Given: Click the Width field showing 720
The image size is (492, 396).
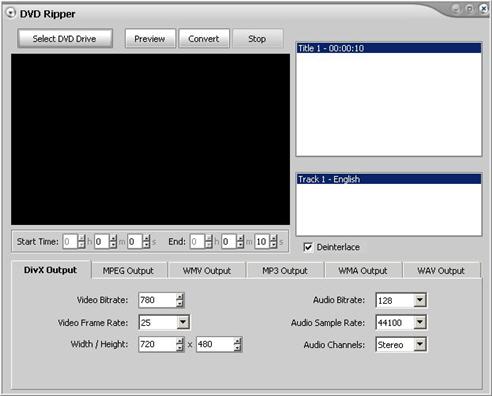Looking at the screenshot, I should point(157,344).
